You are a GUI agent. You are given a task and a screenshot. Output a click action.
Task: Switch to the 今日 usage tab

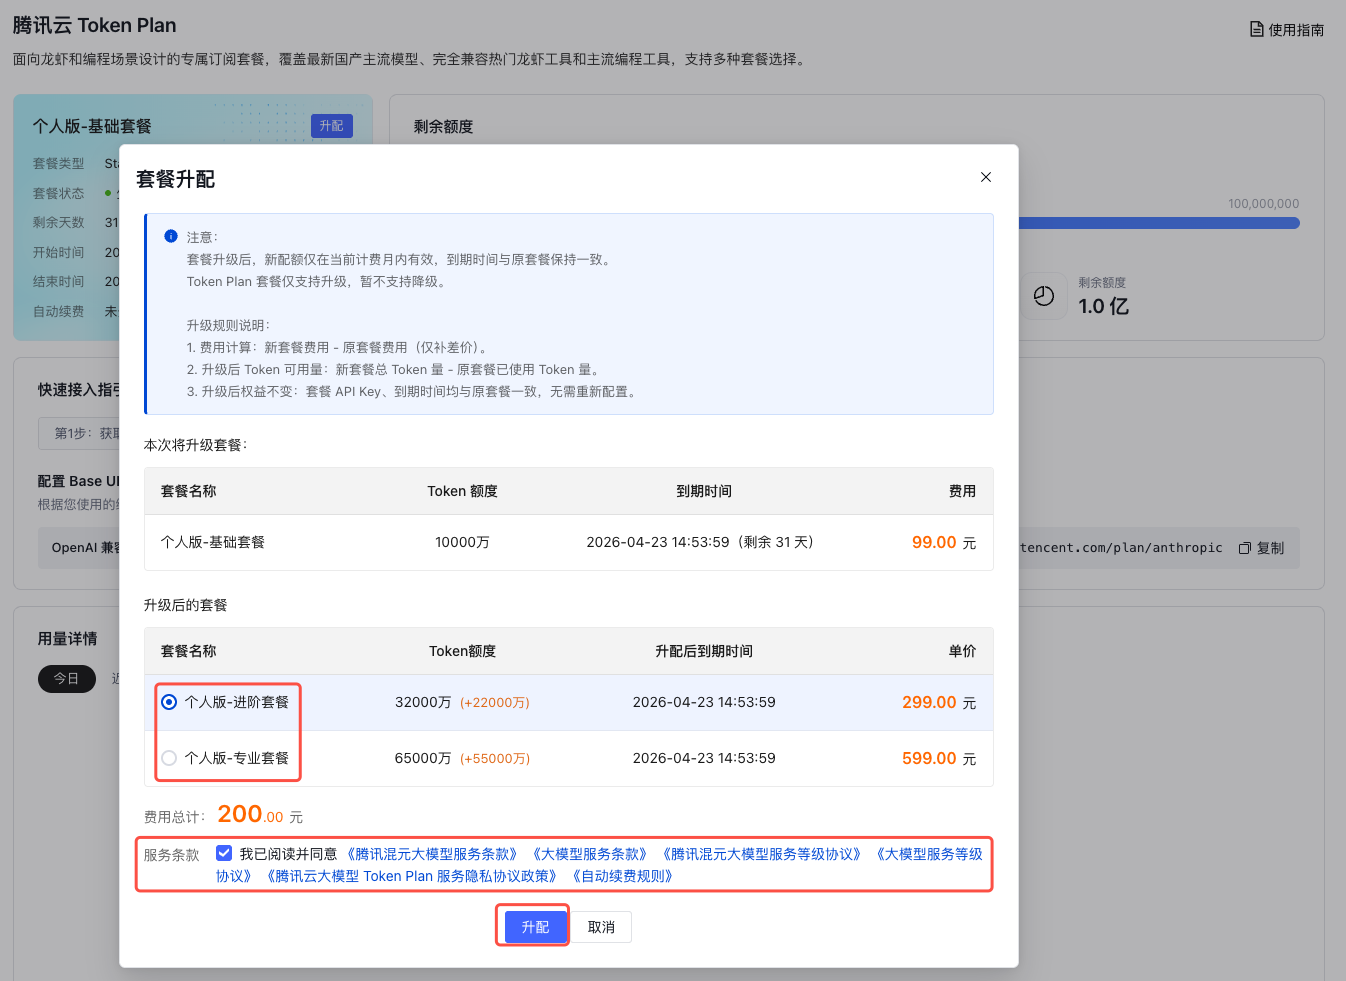tap(67, 679)
